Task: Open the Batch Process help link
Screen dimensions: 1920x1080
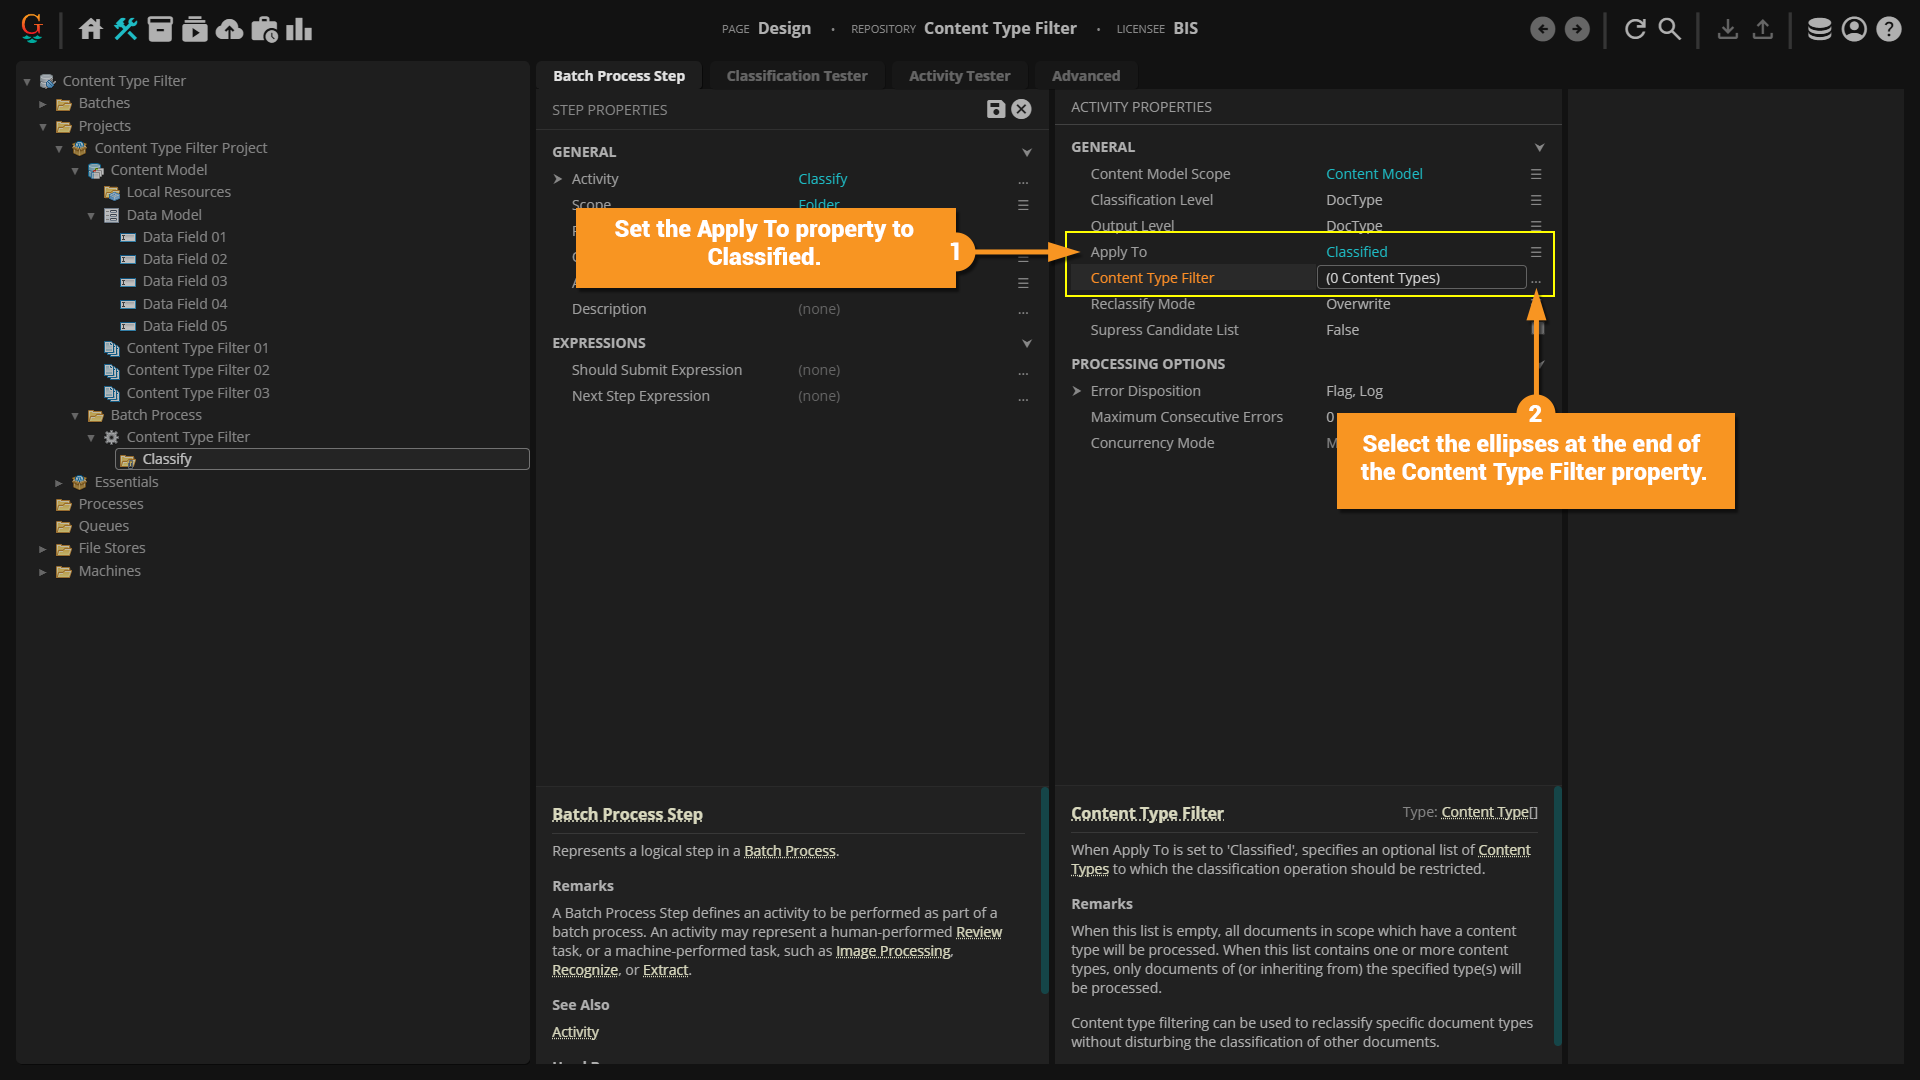Action: coord(790,851)
